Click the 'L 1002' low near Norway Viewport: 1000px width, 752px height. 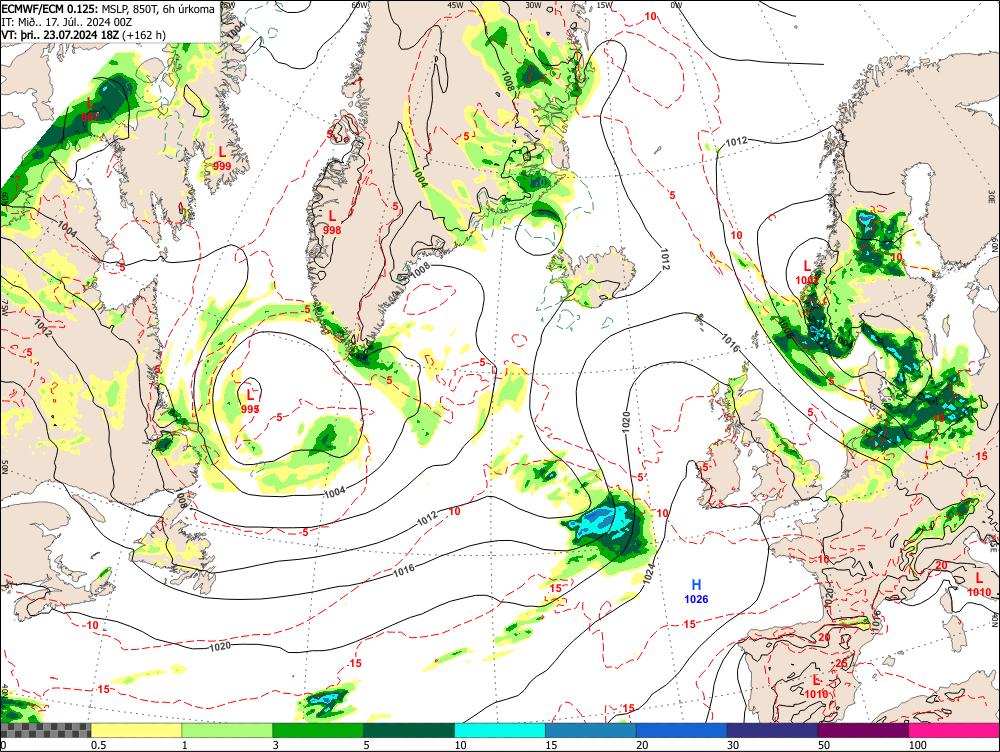(807, 272)
